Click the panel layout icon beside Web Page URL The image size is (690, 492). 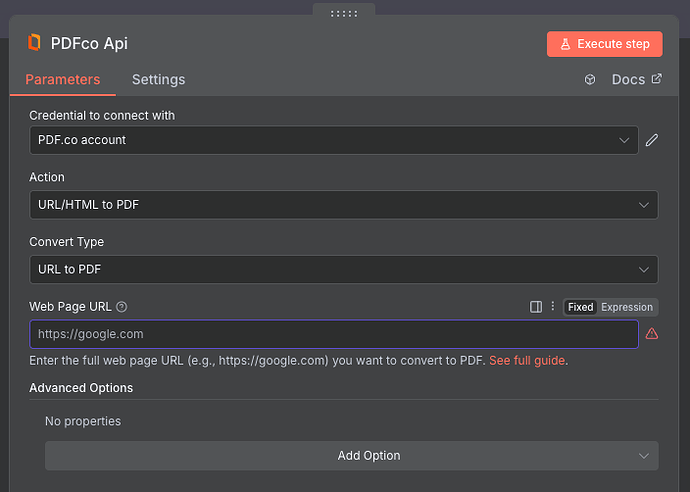pyautogui.click(x=536, y=307)
